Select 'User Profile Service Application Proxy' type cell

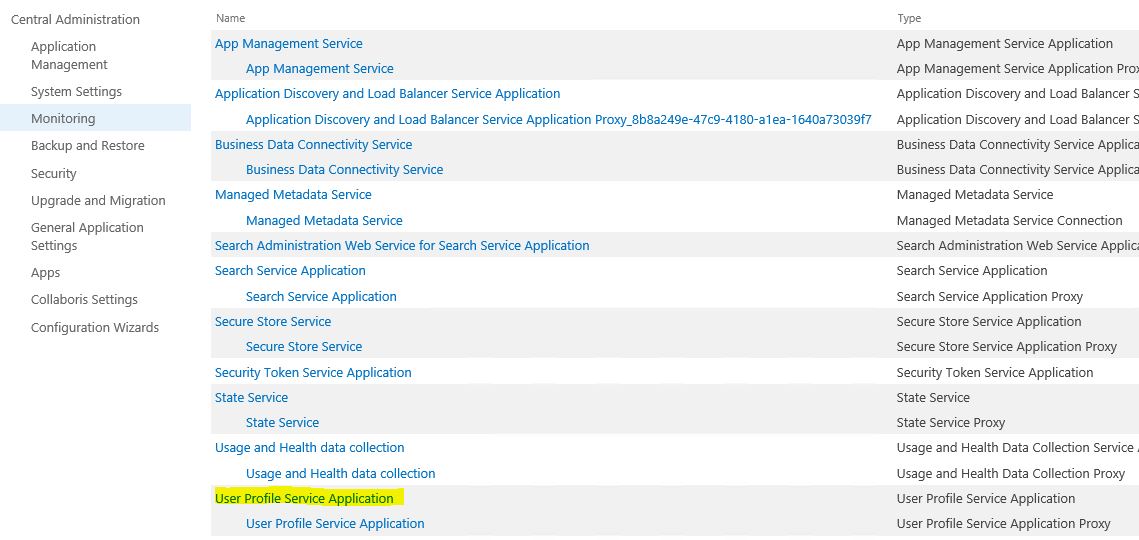point(1003,523)
